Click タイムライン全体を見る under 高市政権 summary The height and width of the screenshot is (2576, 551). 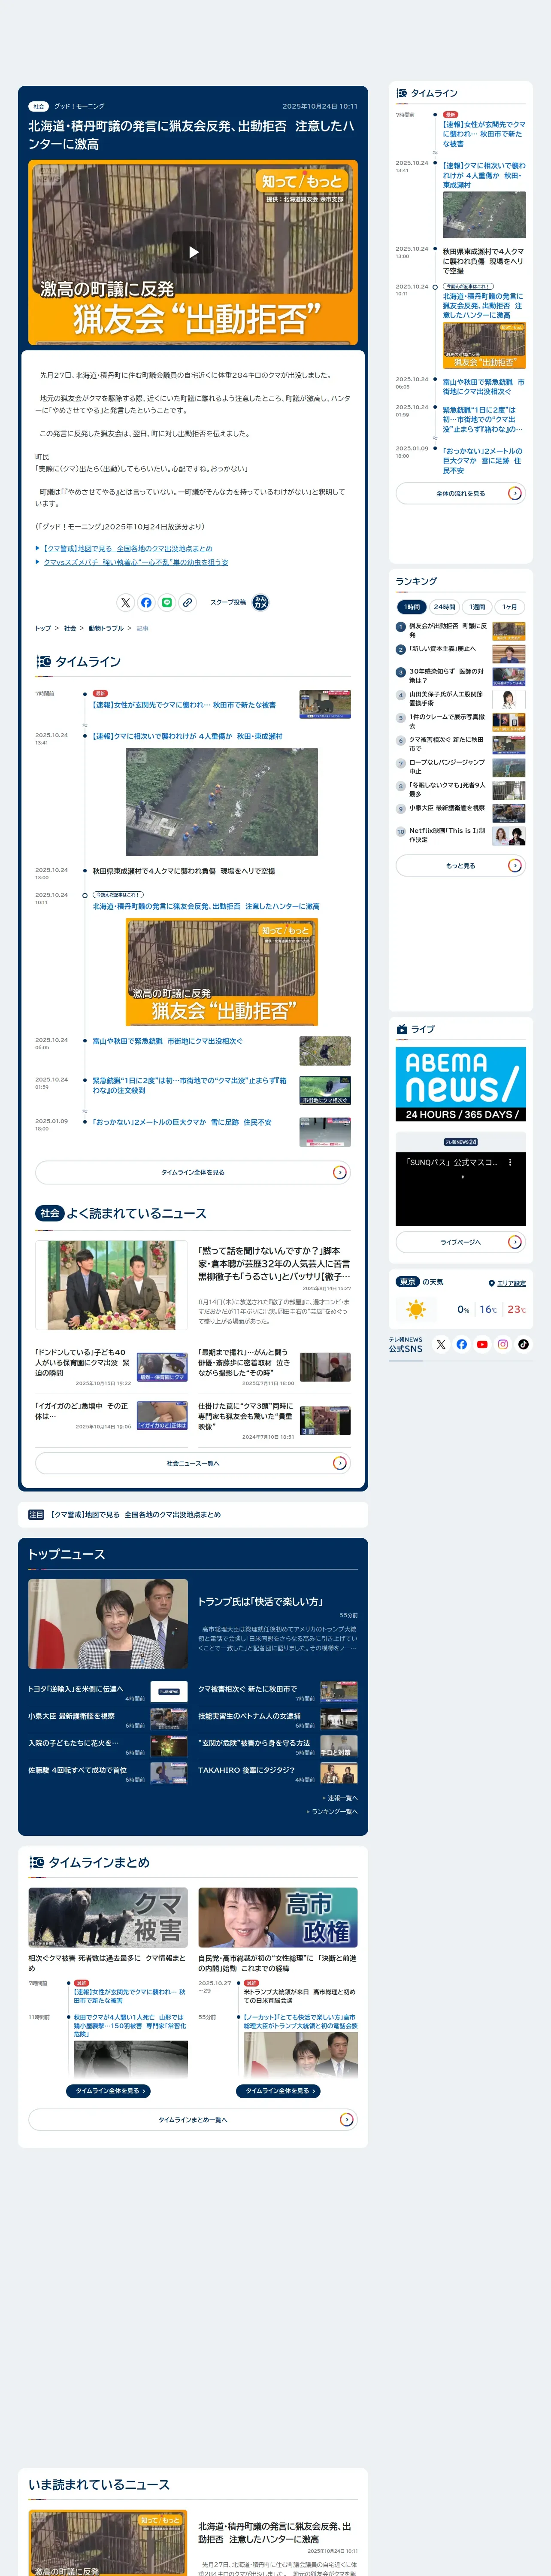[278, 2090]
